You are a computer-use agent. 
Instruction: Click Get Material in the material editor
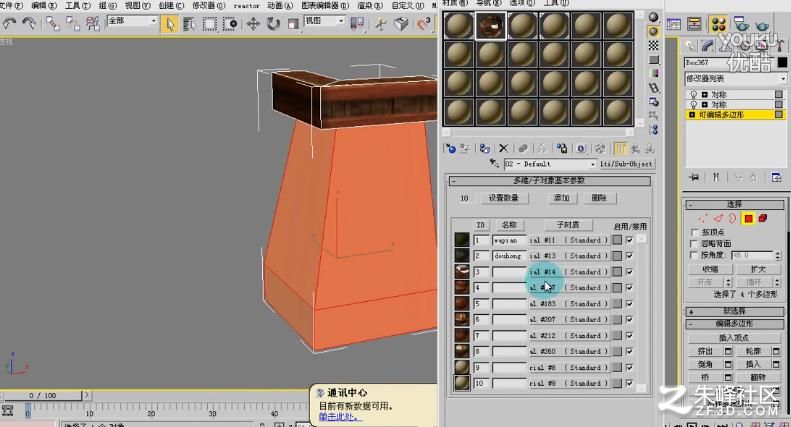(x=450, y=148)
